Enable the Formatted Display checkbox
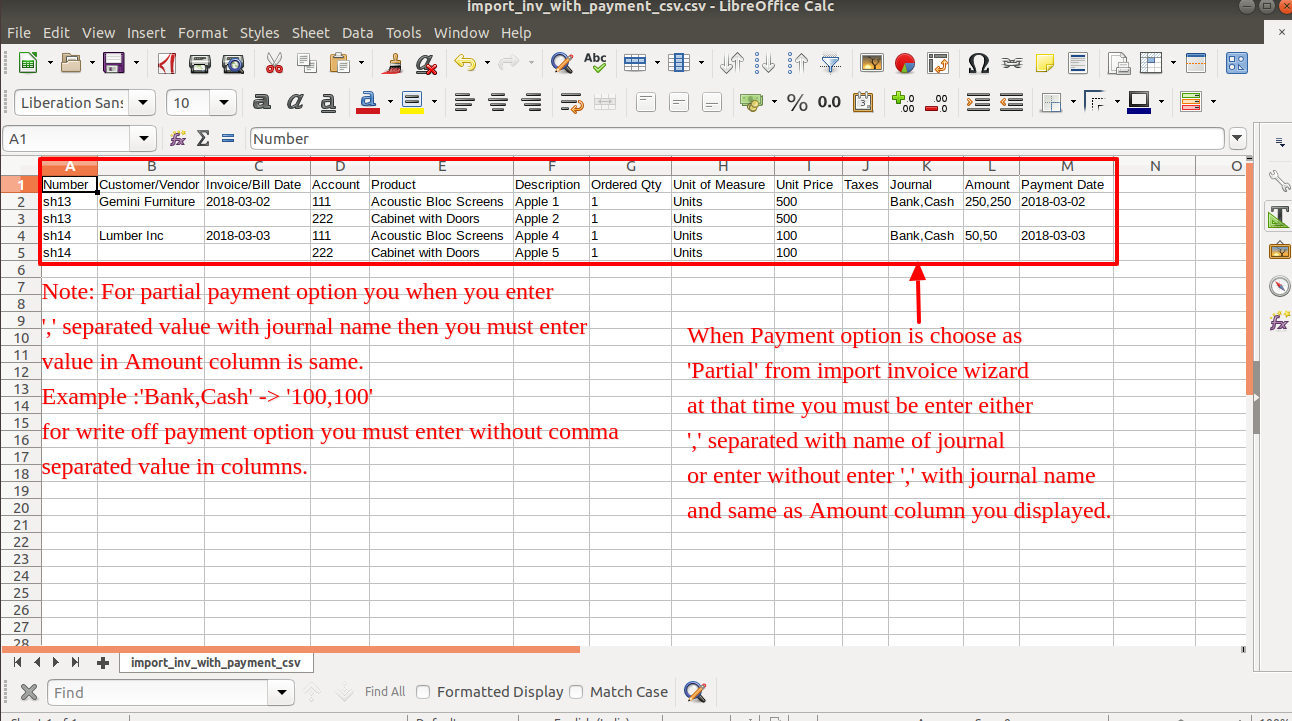Screen dimensions: 1292x721 coord(423,692)
